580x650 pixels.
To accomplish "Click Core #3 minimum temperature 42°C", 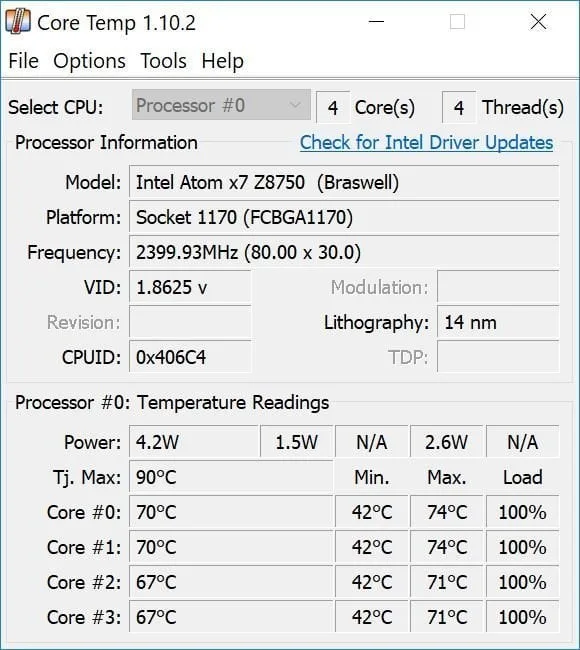I will 372,617.
